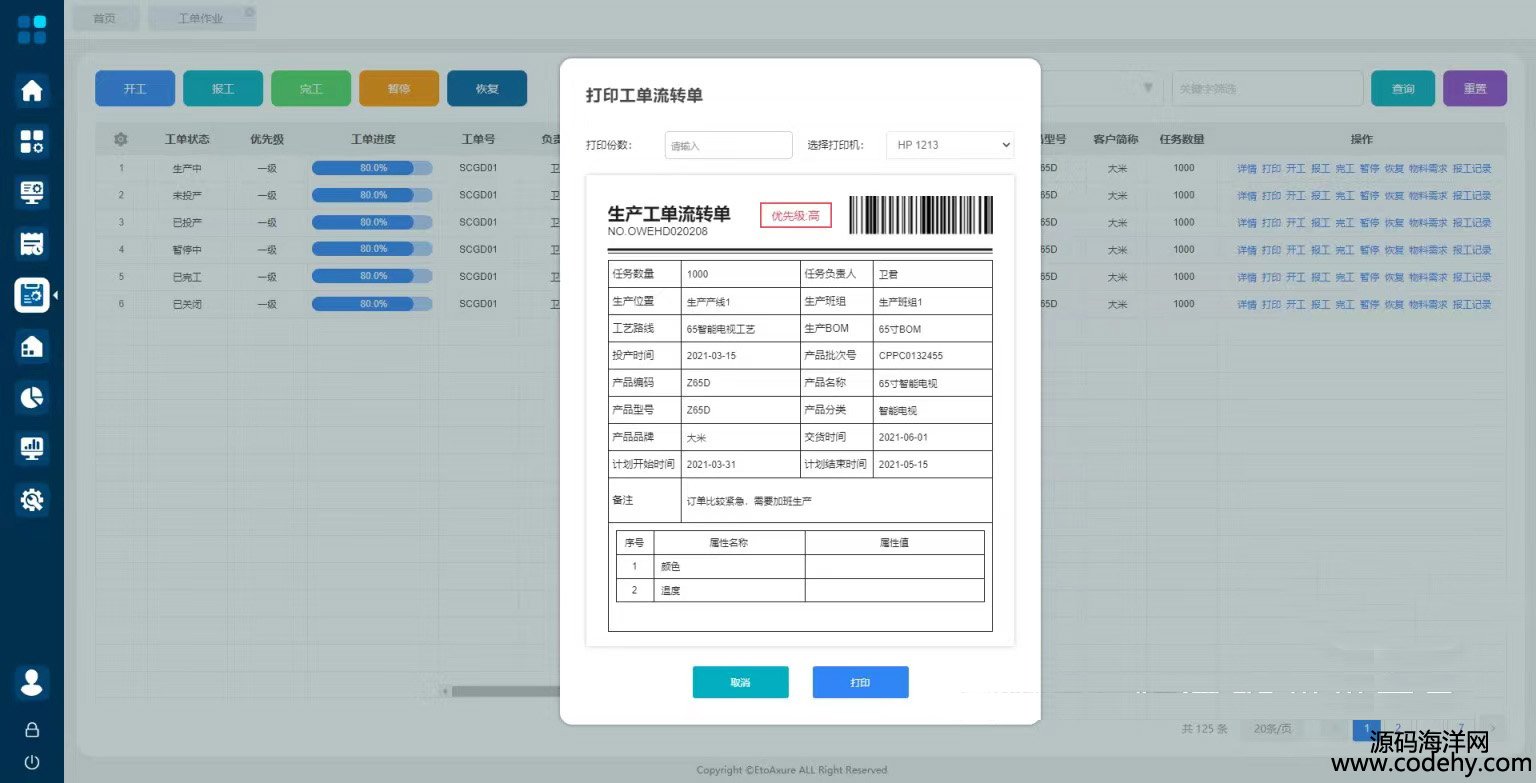The image size is (1536, 783).
Task: Click 物料需求 link in the third table row
Action: (x=1428, y=223)
